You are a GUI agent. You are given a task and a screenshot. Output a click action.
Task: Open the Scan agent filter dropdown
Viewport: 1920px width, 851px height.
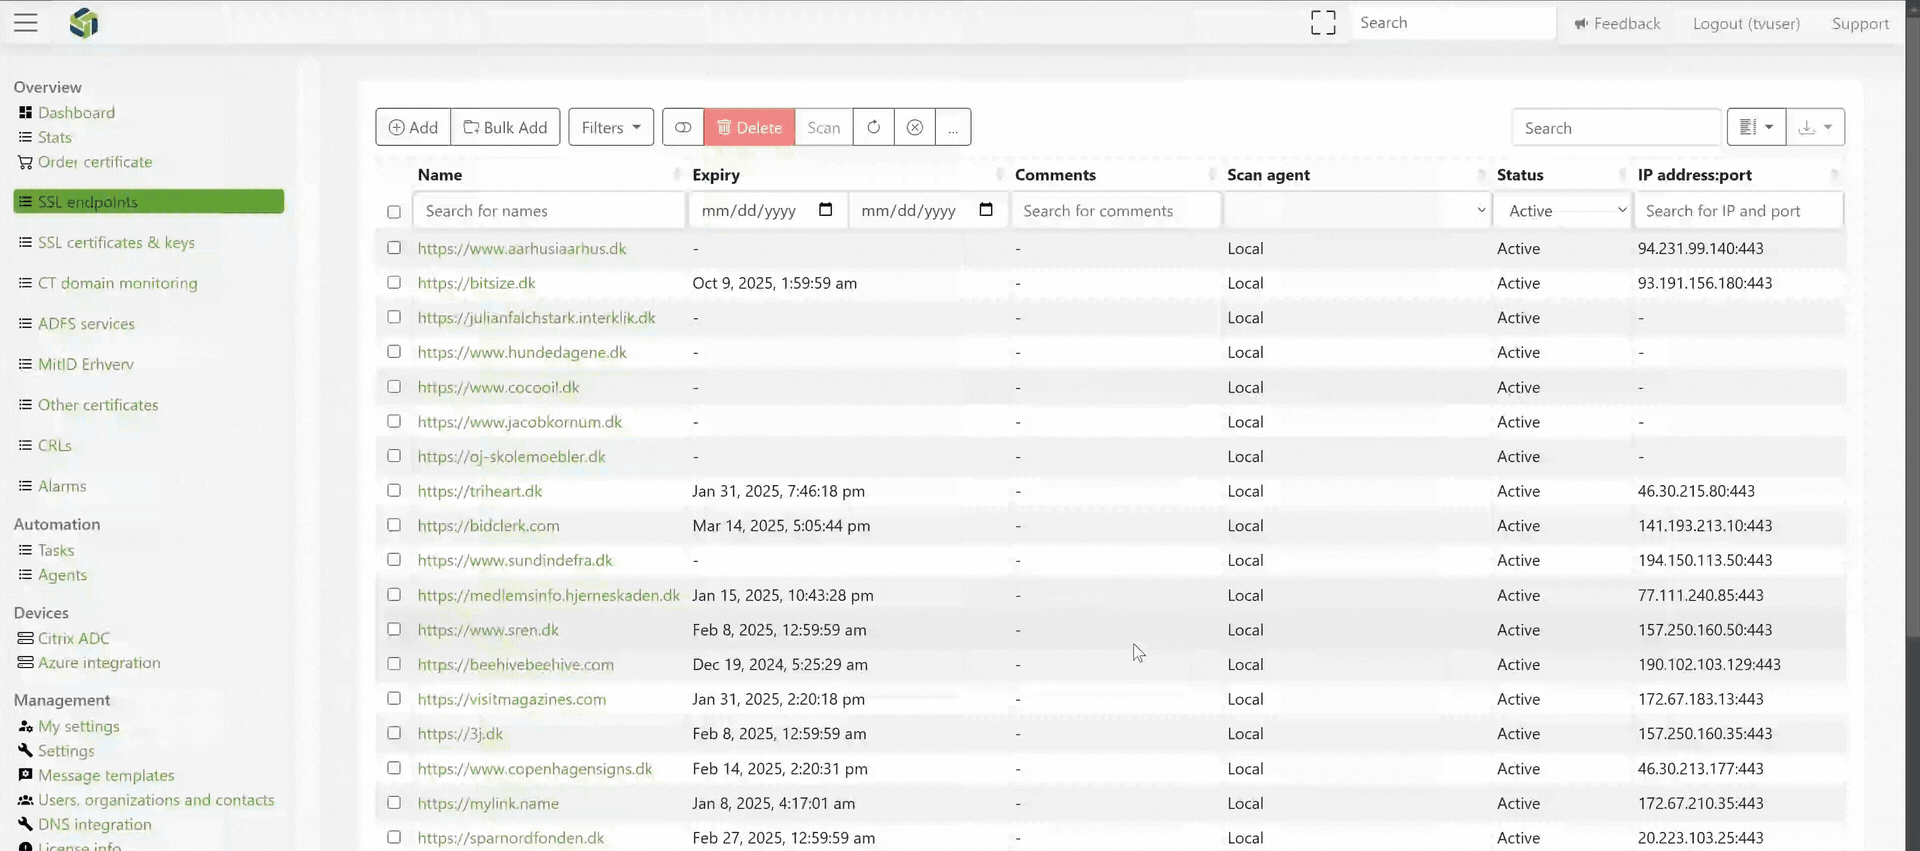pos(1357,210)
